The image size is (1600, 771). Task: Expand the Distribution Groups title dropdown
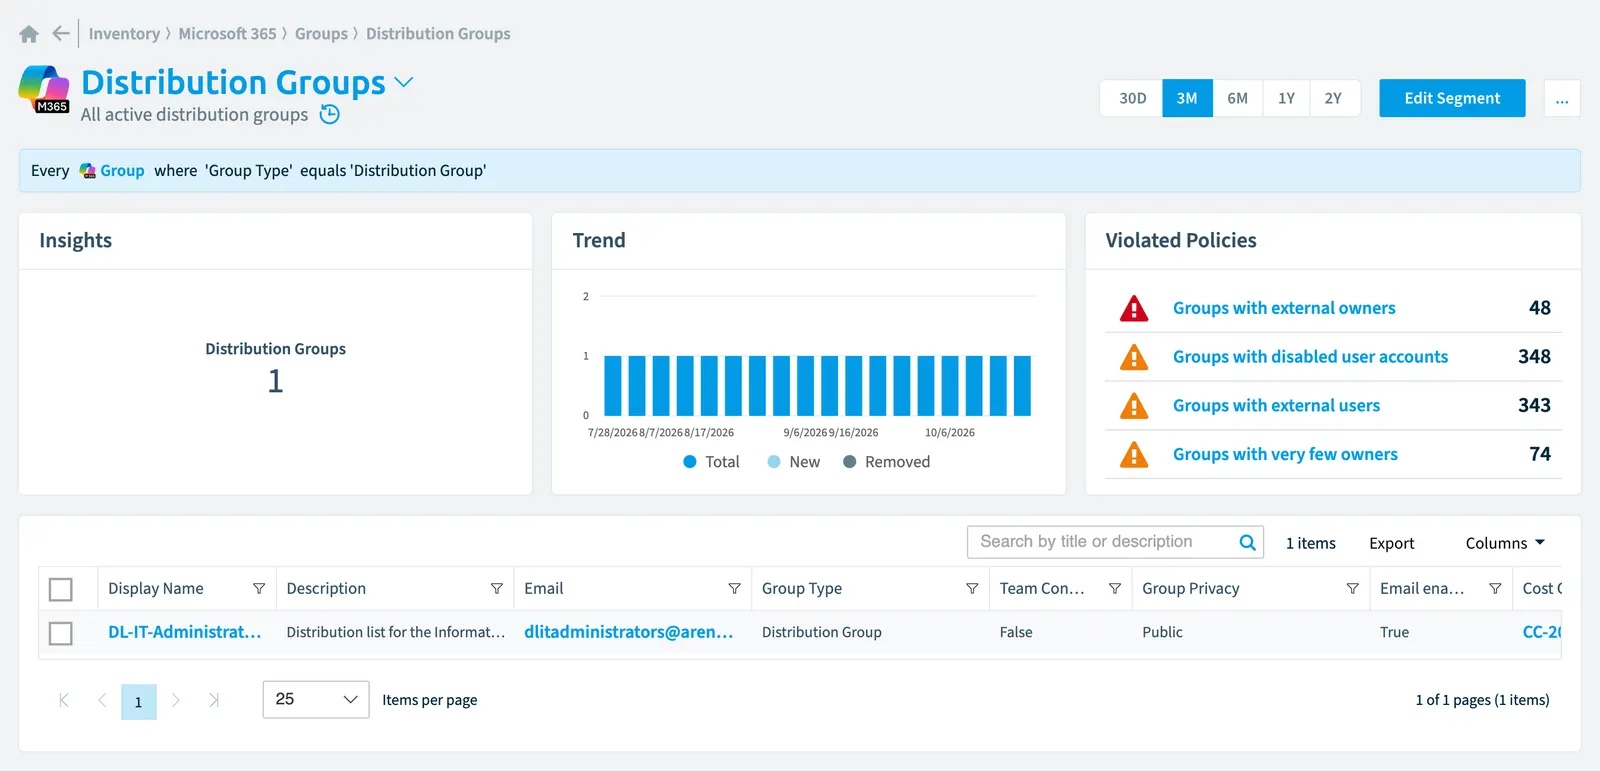tap(404, 82)
